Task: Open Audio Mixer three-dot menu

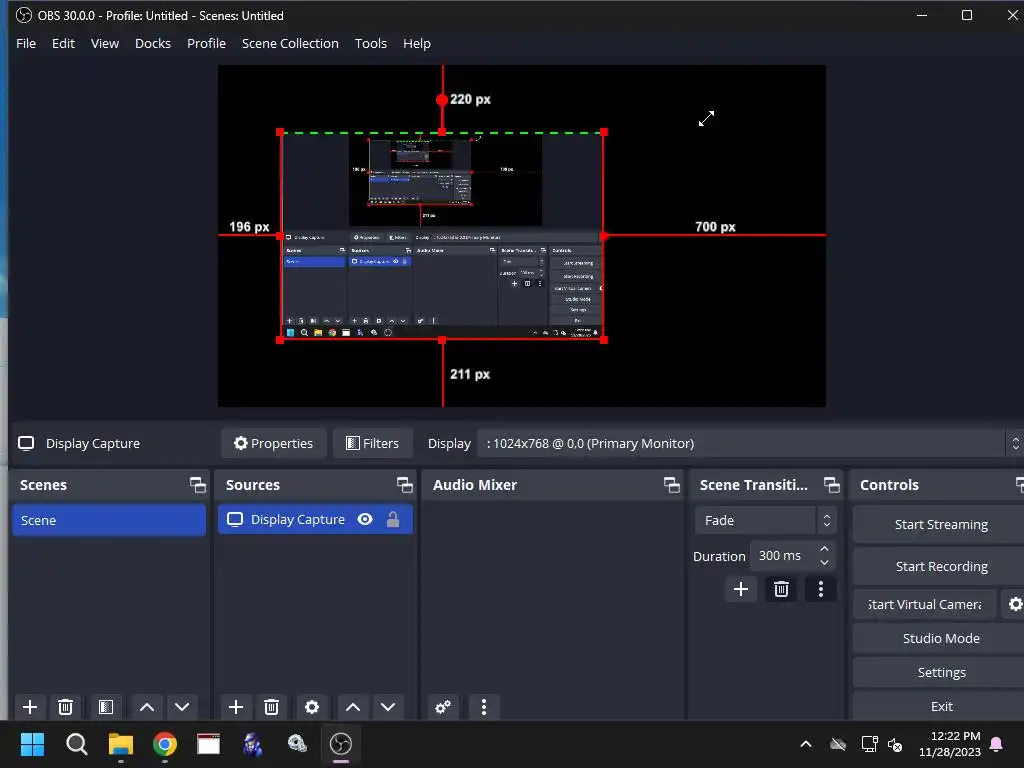Action: point(484,707)
